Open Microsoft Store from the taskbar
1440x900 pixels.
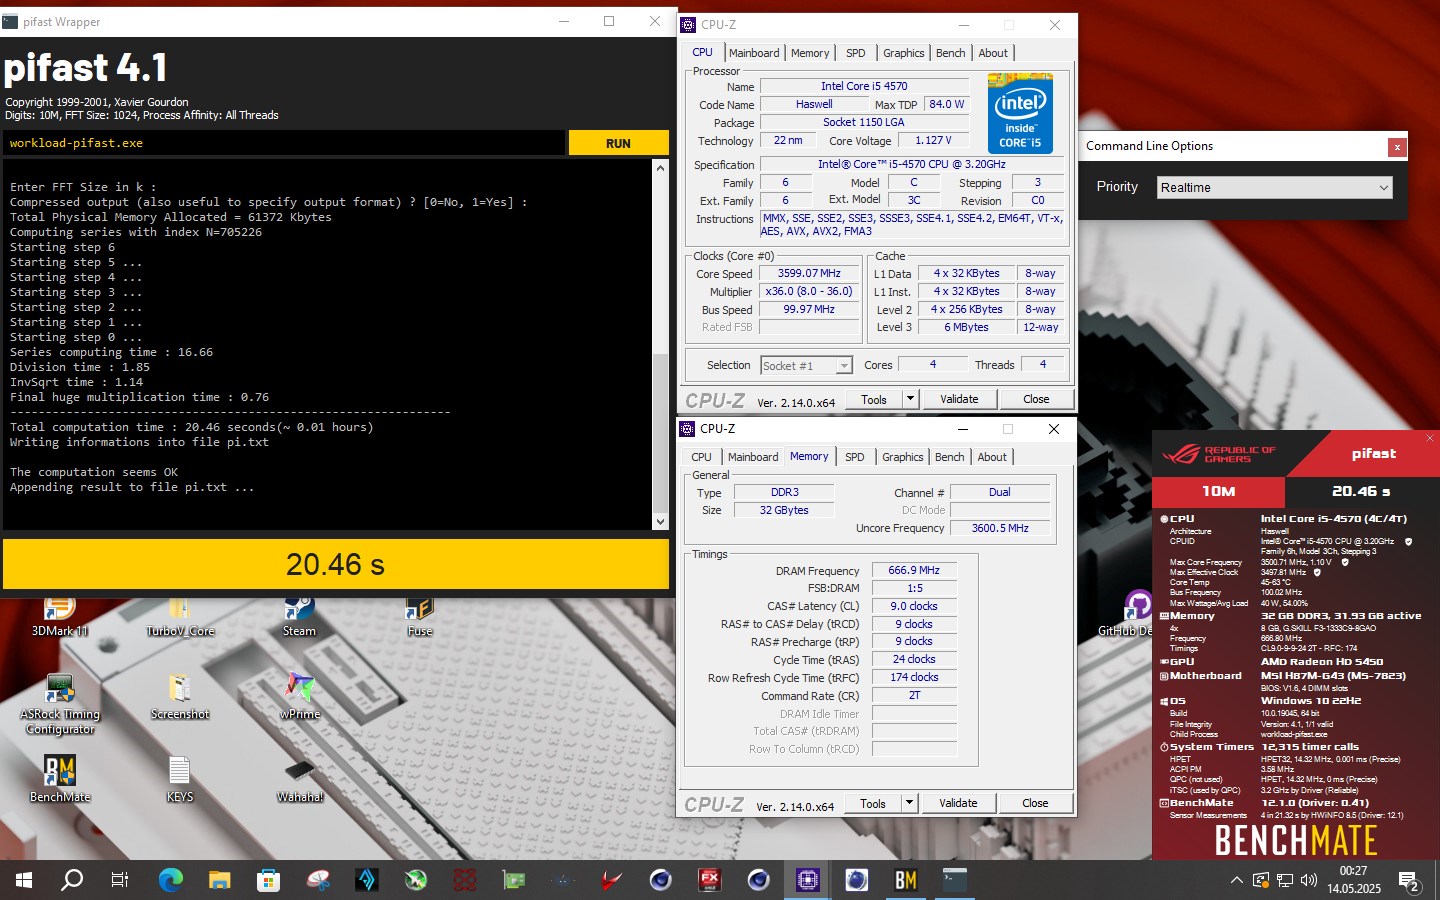tap(269, 880)
